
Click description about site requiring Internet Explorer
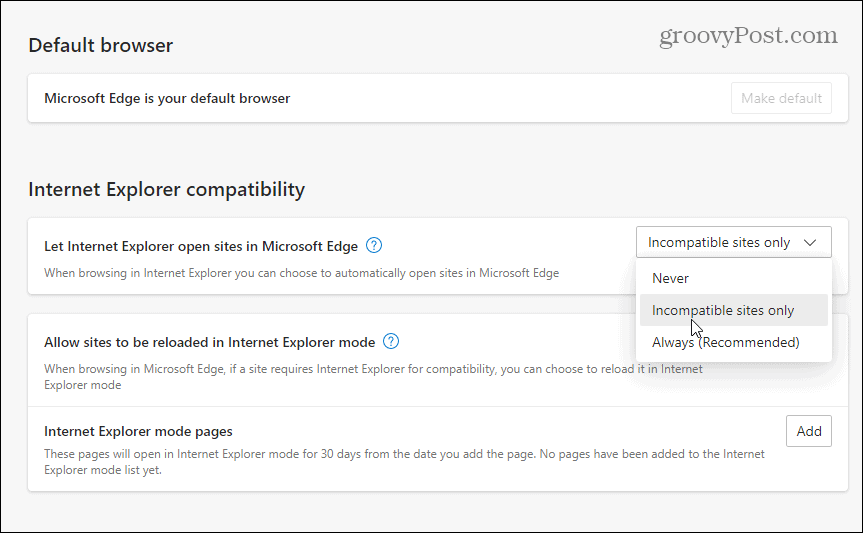point(370,369)
